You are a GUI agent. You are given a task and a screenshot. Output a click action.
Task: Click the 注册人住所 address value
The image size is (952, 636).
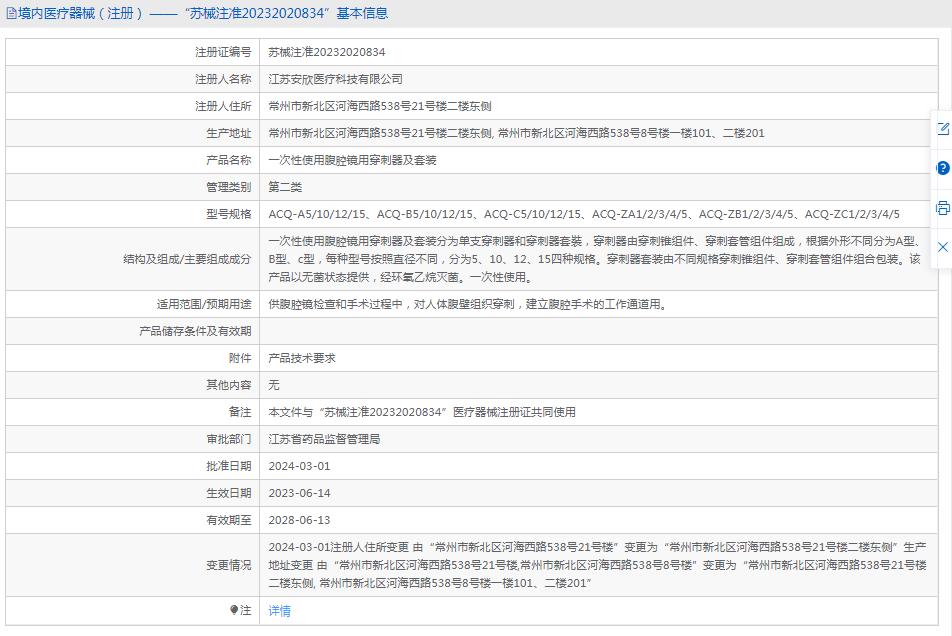[x=379, y=106]
